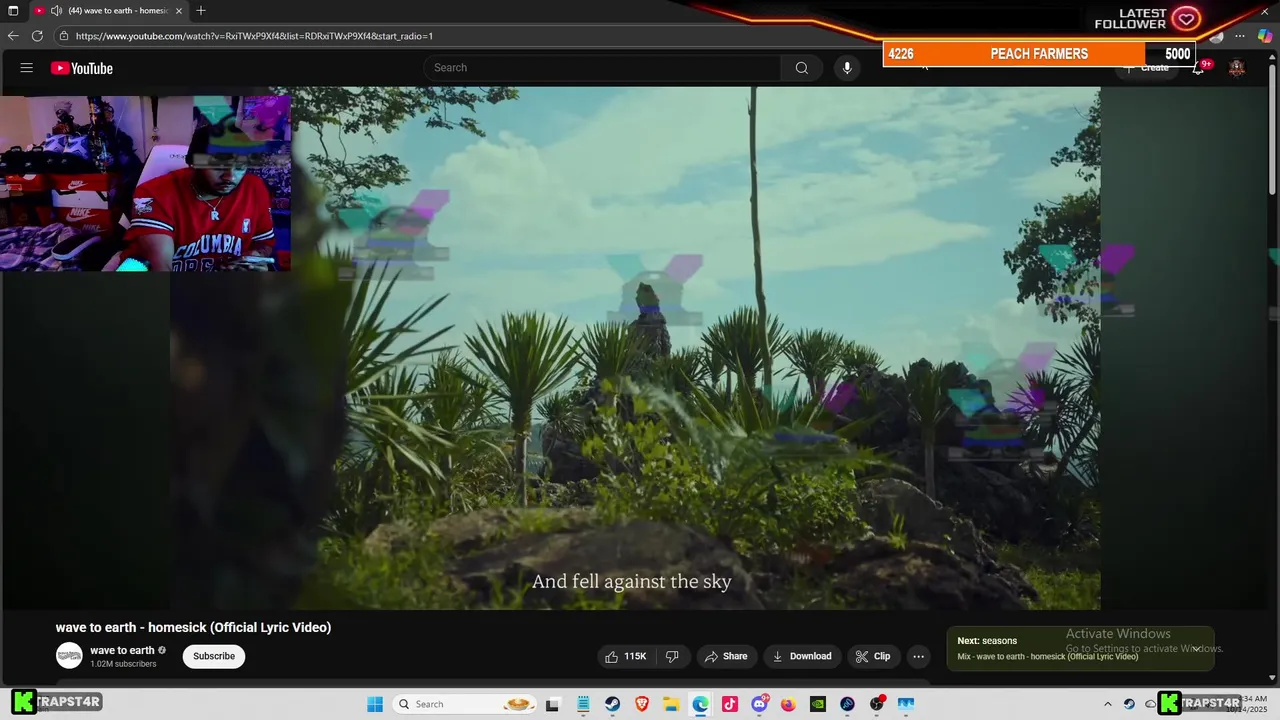Open YouTube notifications bell
The image size is (1280, 720).
click(x=1198, y=68)
